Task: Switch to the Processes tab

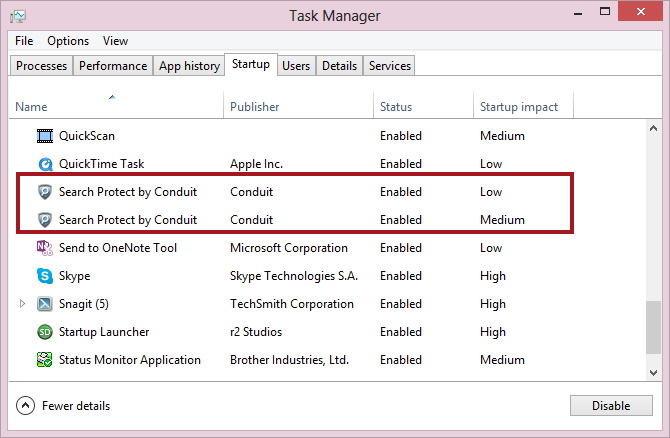Action: 41,66
